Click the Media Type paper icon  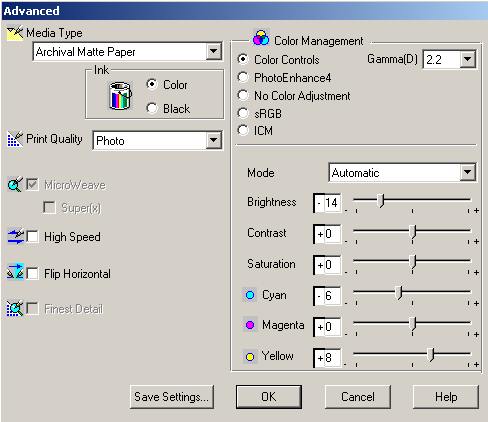(x=15, y=33)
